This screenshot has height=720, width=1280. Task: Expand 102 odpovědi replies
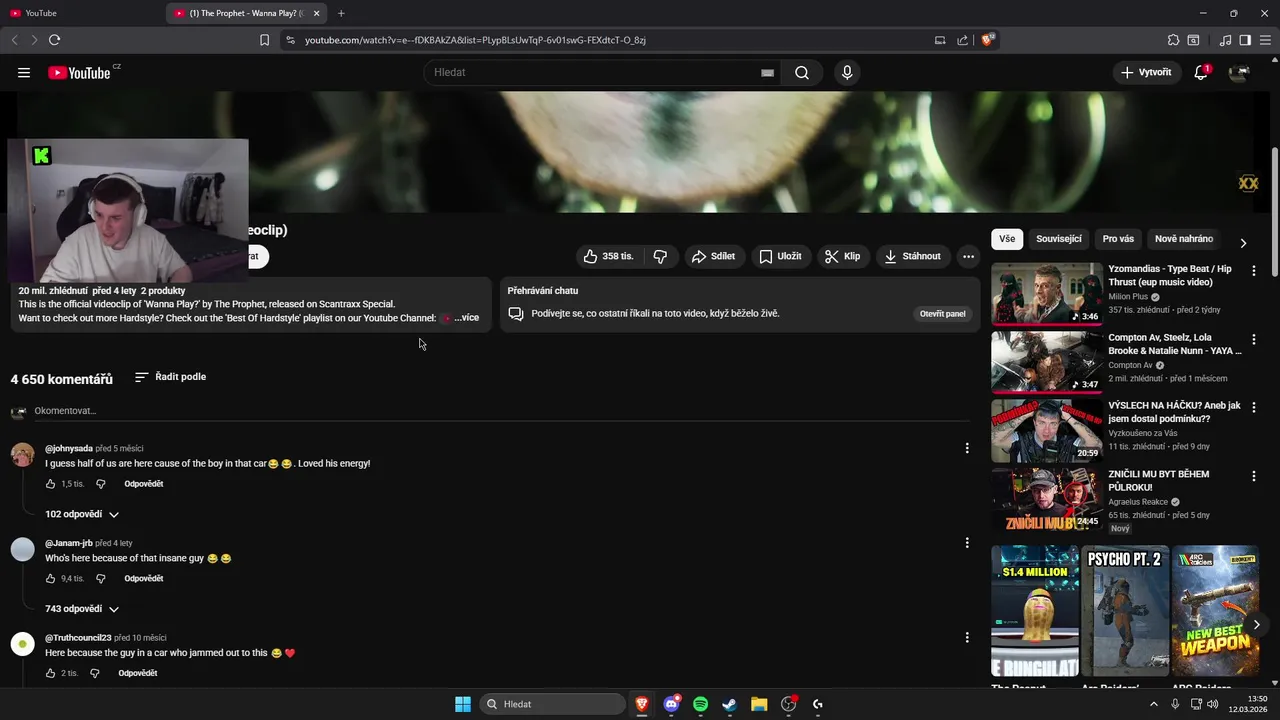point(82,514)
